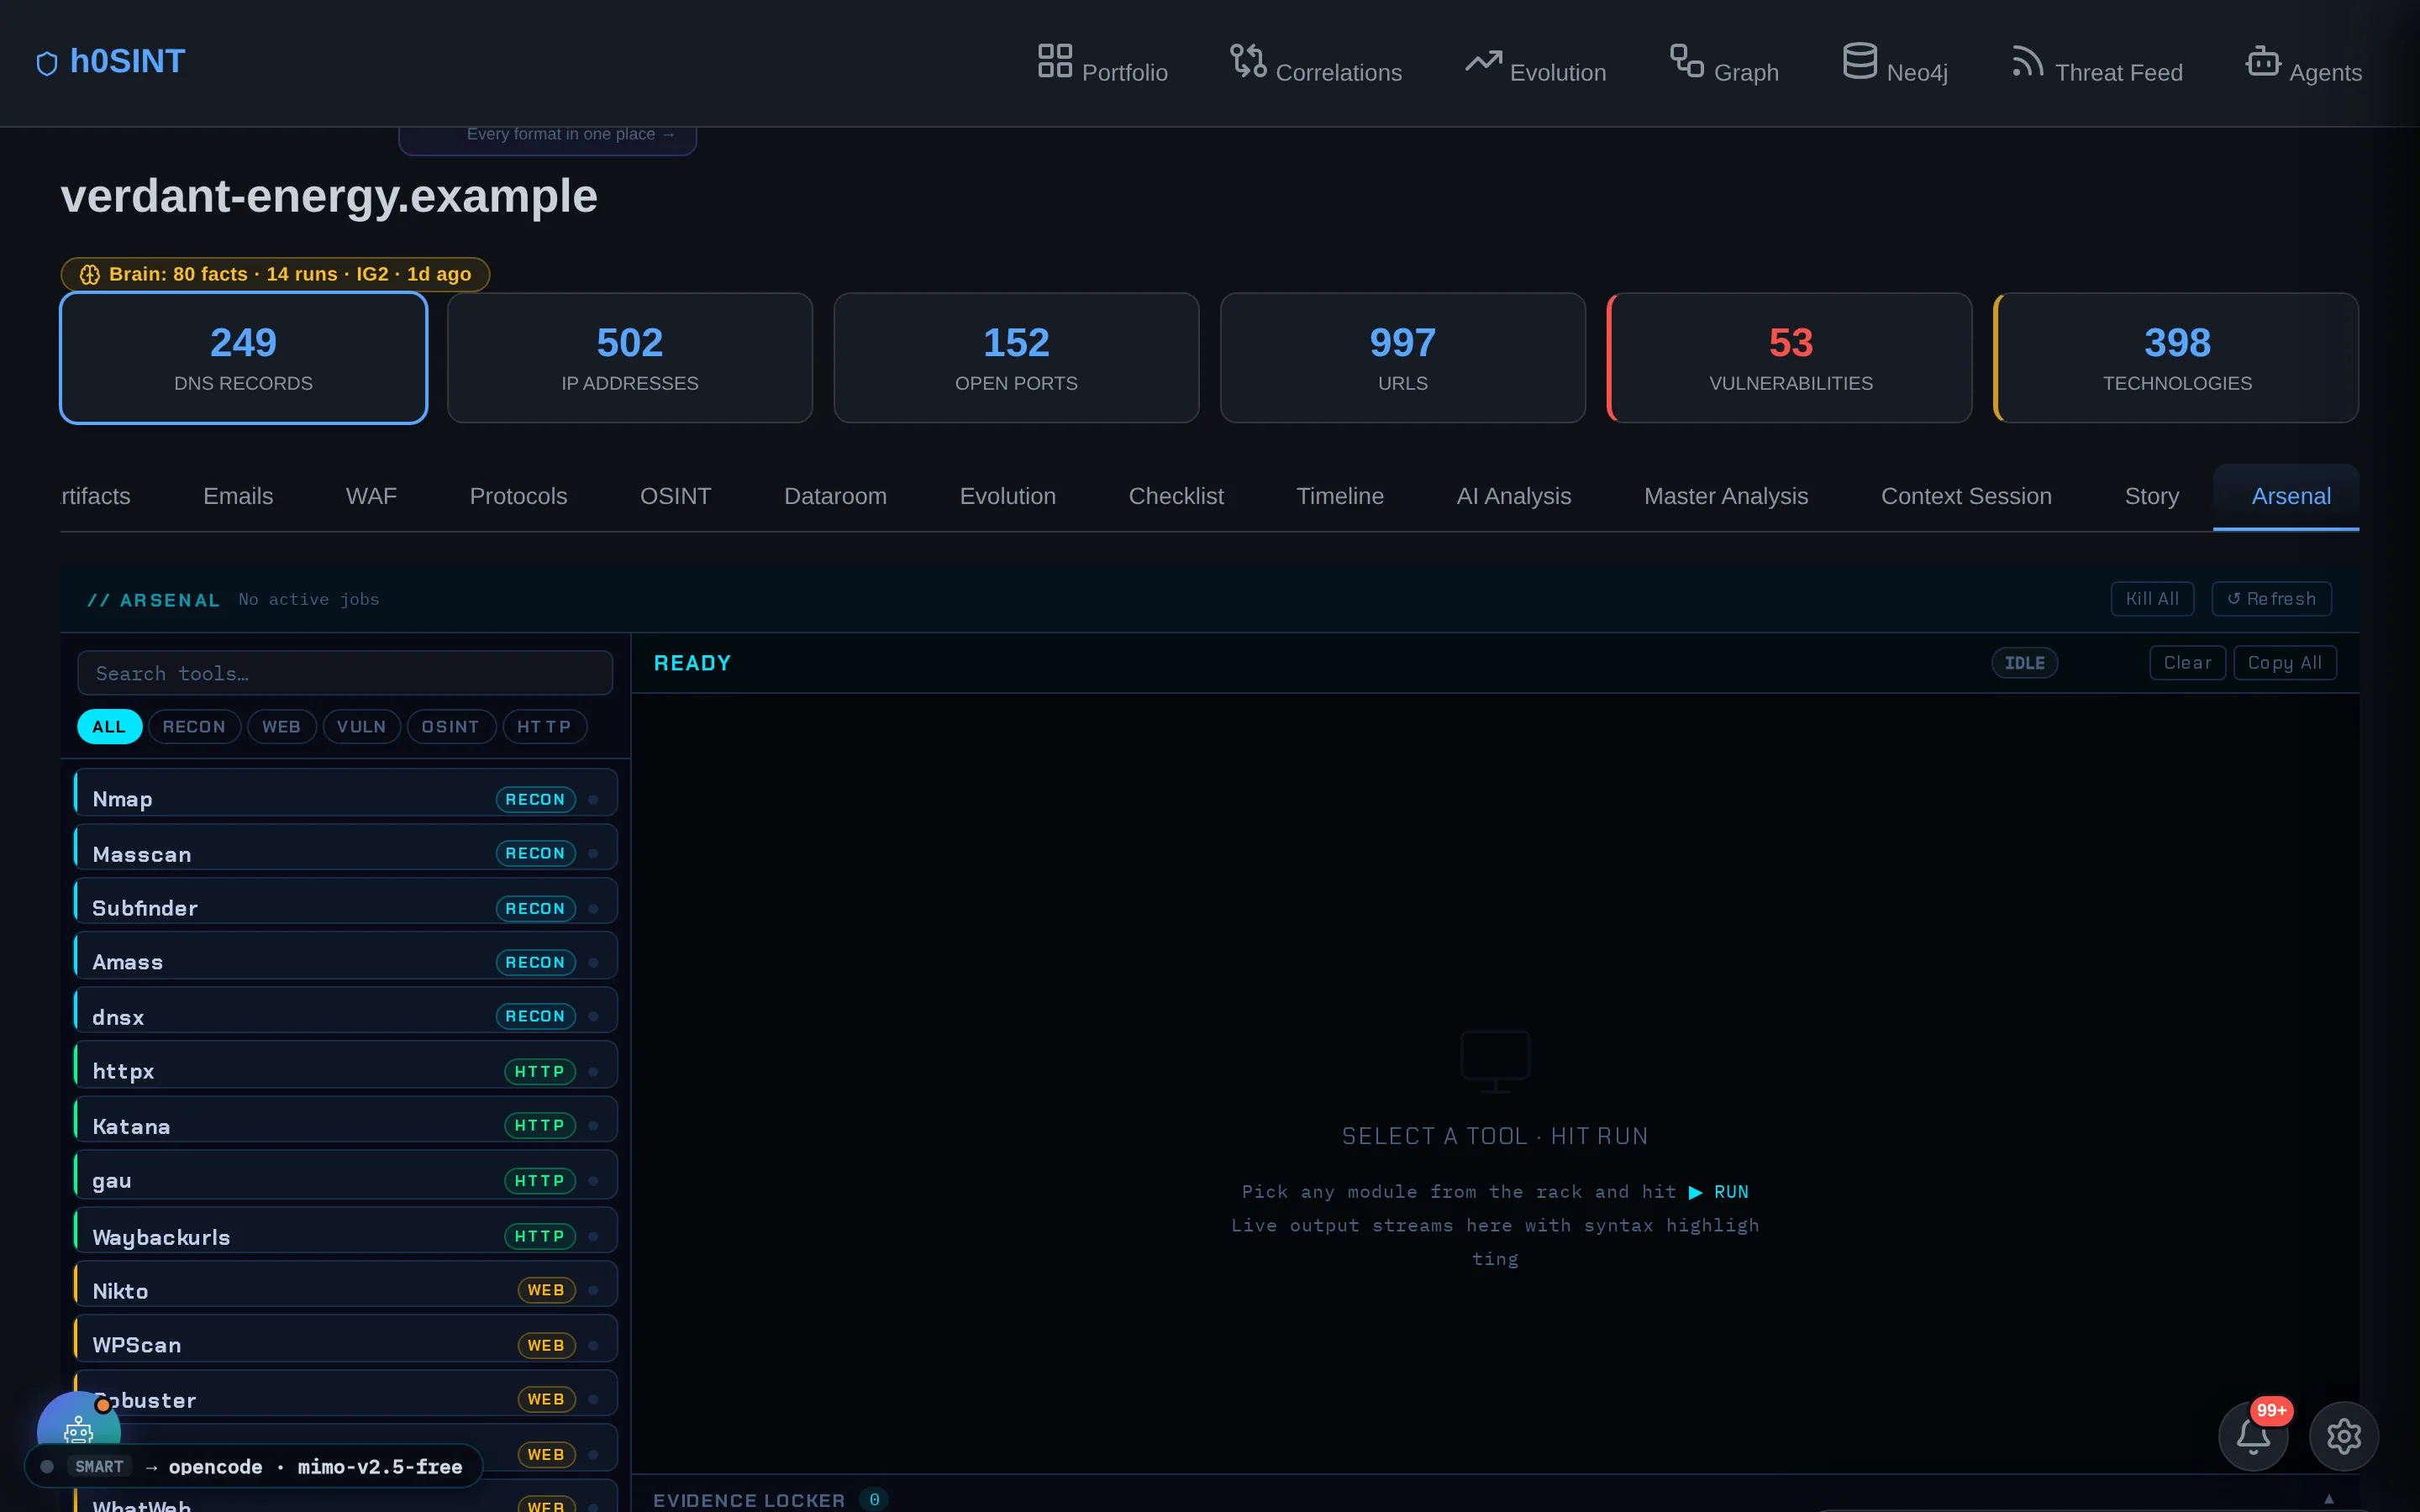
Task: Select the dnsx tool
Action: click(345, 1010)
